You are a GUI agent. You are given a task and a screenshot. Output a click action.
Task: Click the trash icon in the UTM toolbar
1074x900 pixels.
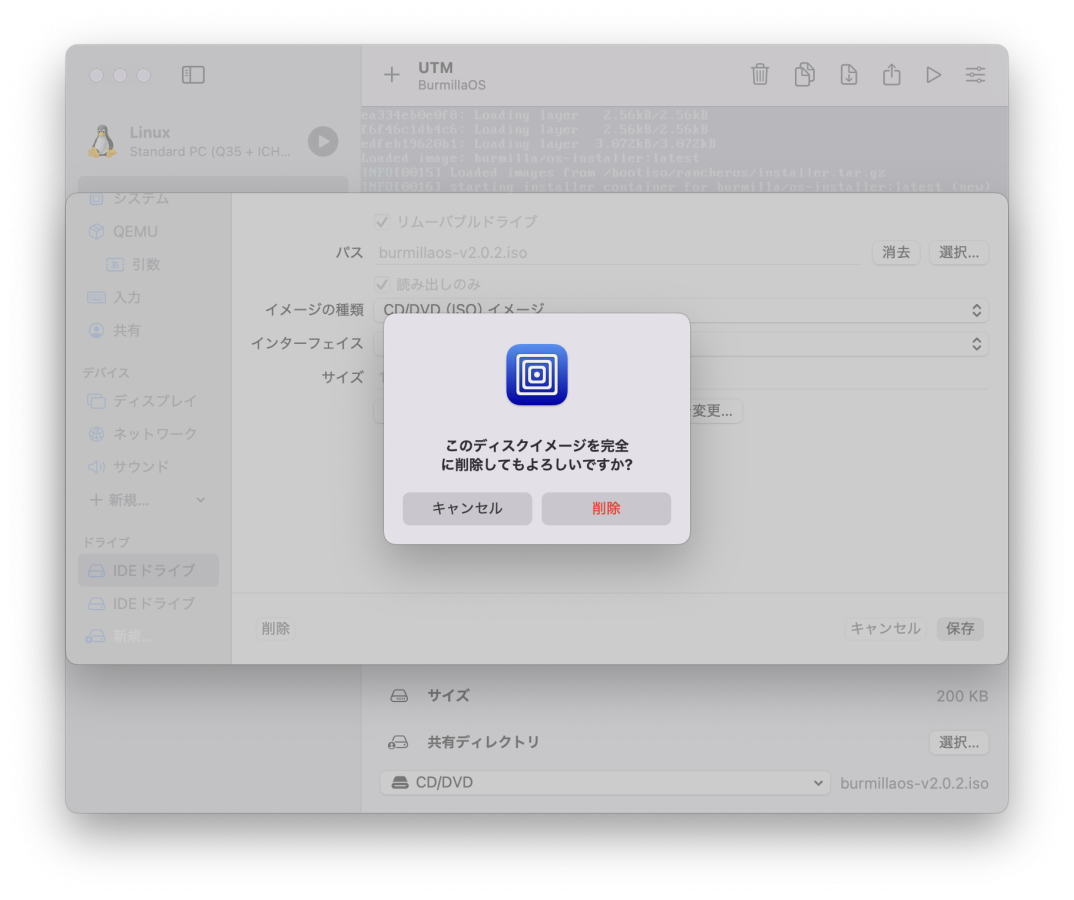[760, 75]
